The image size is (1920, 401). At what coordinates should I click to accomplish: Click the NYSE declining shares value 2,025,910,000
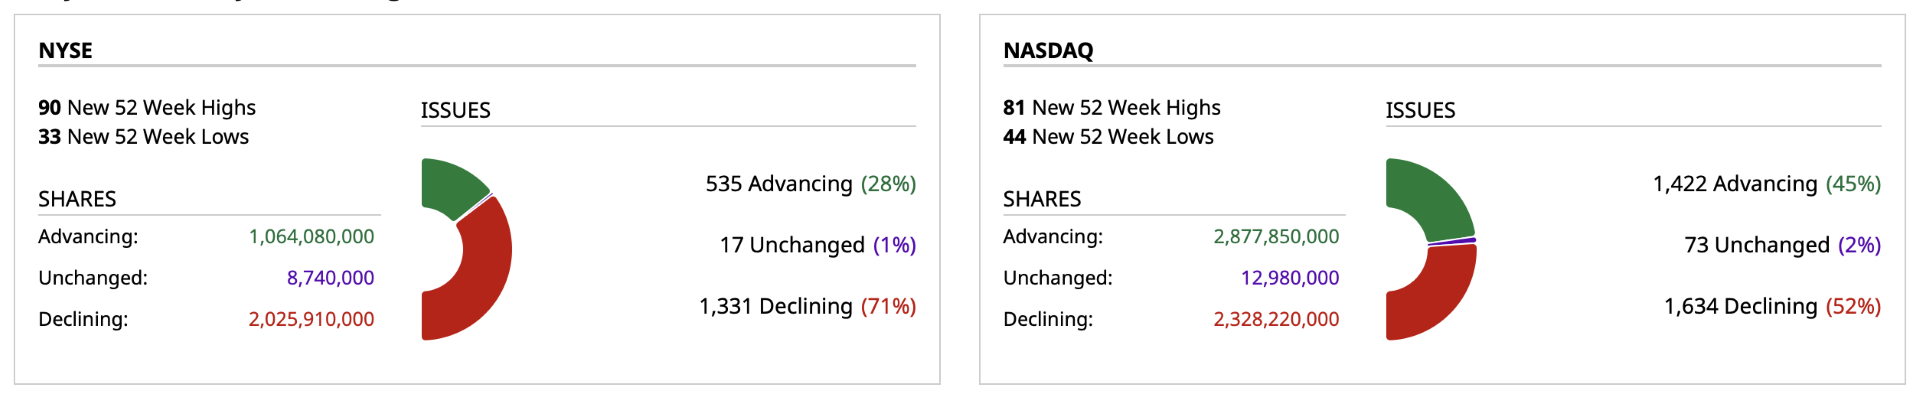click(x=311, y=319)
